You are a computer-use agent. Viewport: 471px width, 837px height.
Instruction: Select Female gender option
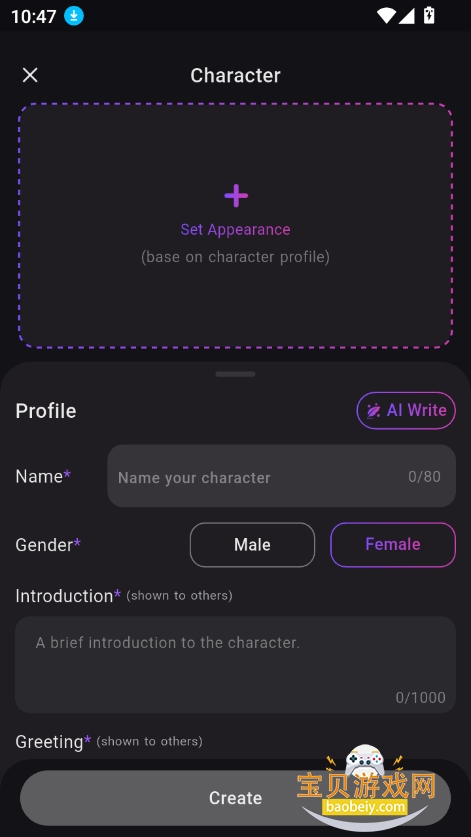(393, 544)
